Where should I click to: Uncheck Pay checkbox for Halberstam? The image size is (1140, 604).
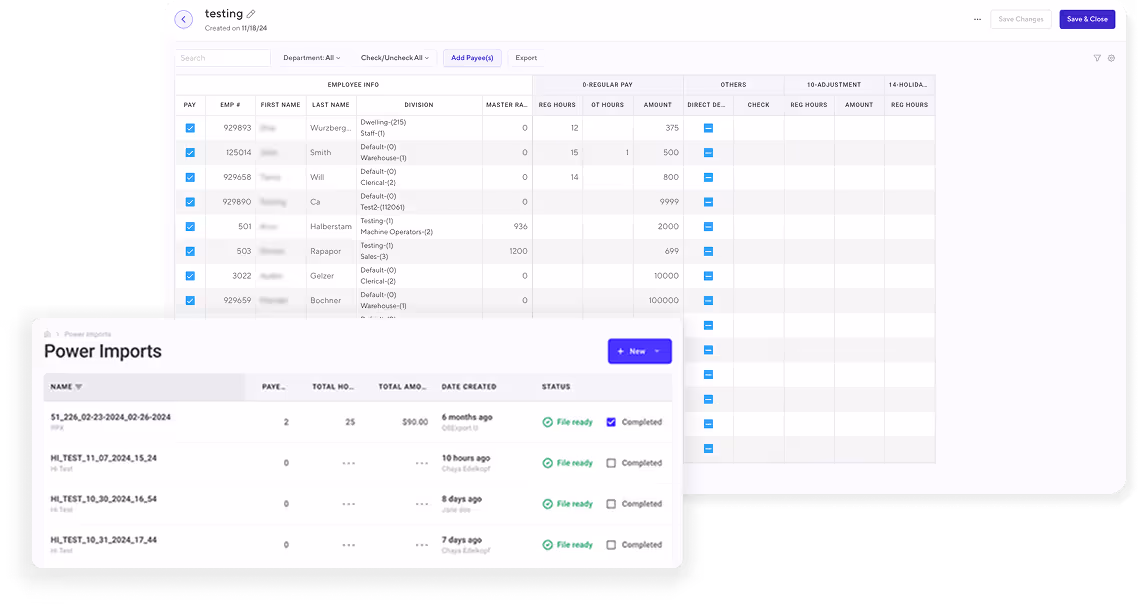[190, 227]
